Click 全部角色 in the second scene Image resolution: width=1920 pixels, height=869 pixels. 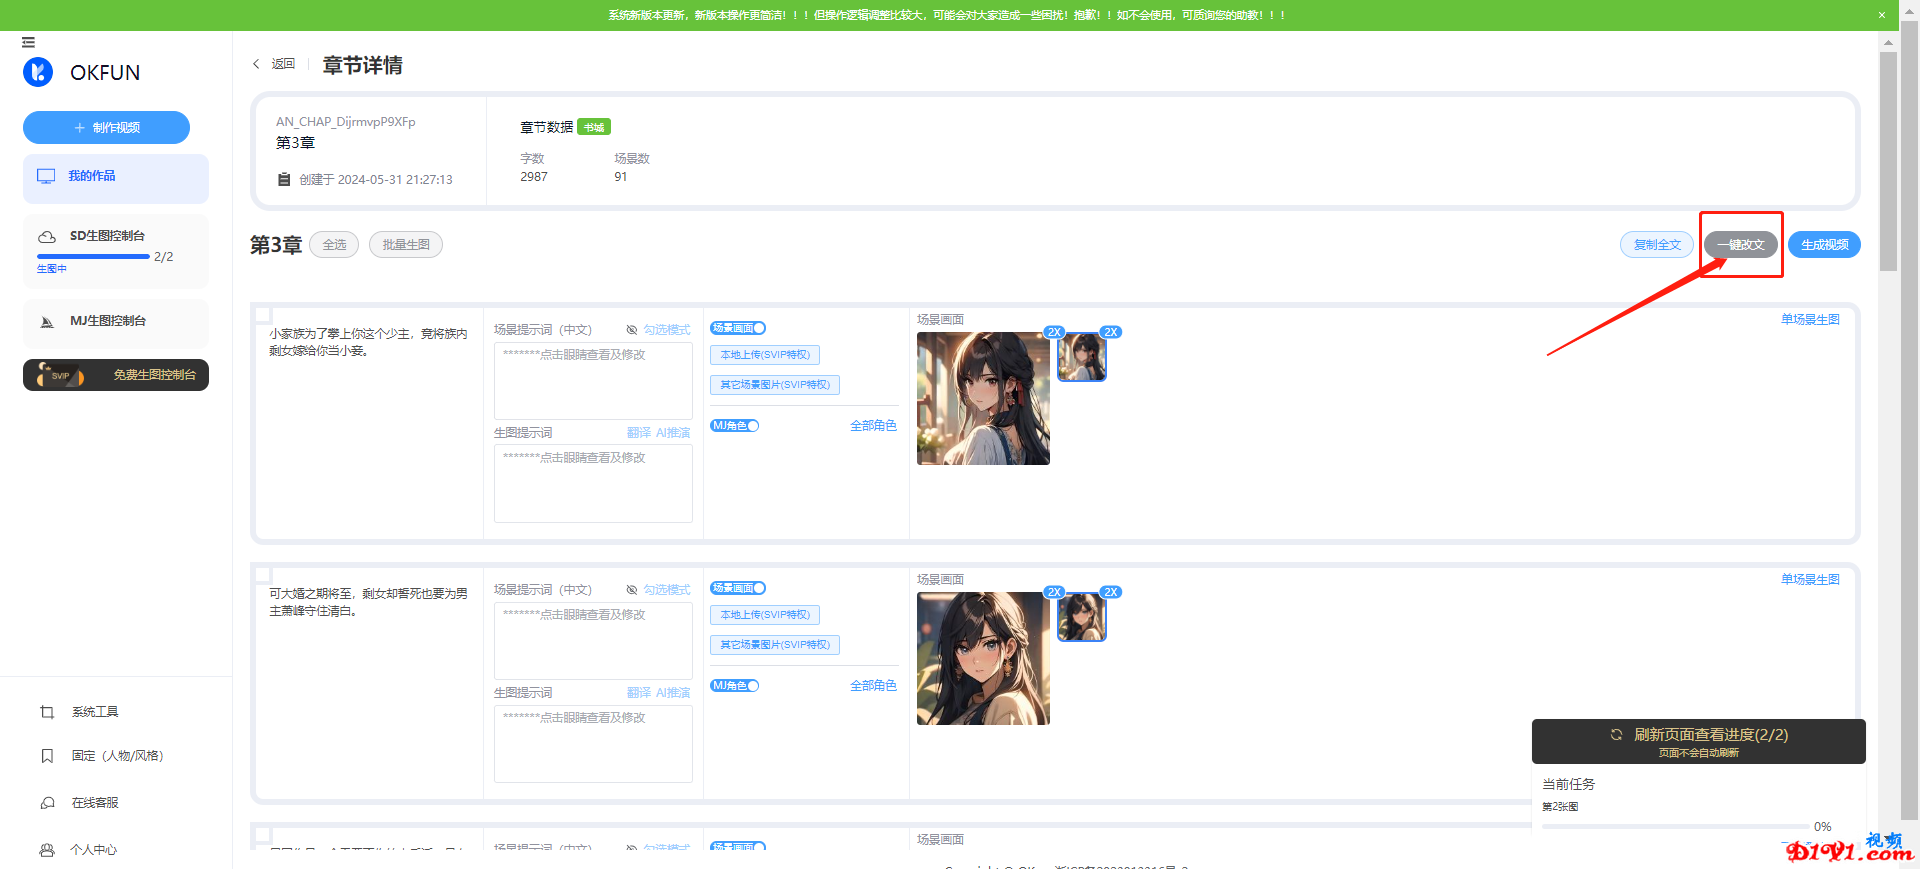tap(873, 686)
